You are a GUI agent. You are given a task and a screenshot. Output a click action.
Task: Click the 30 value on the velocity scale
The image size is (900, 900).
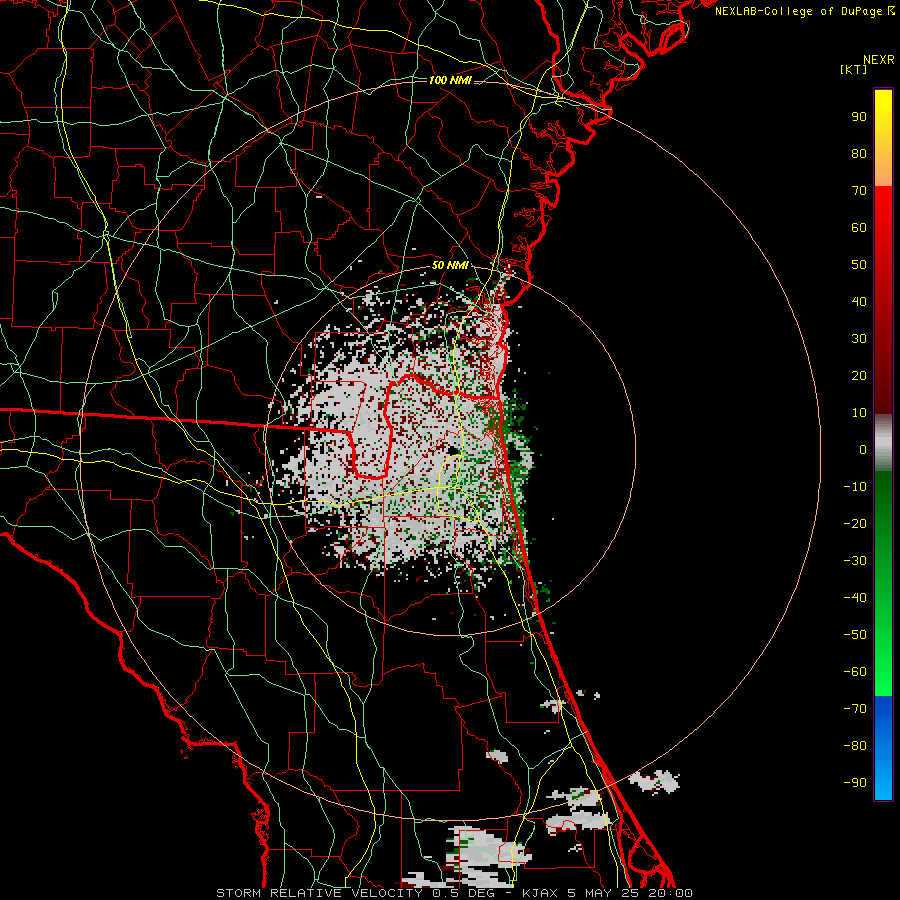coord(859,339)
